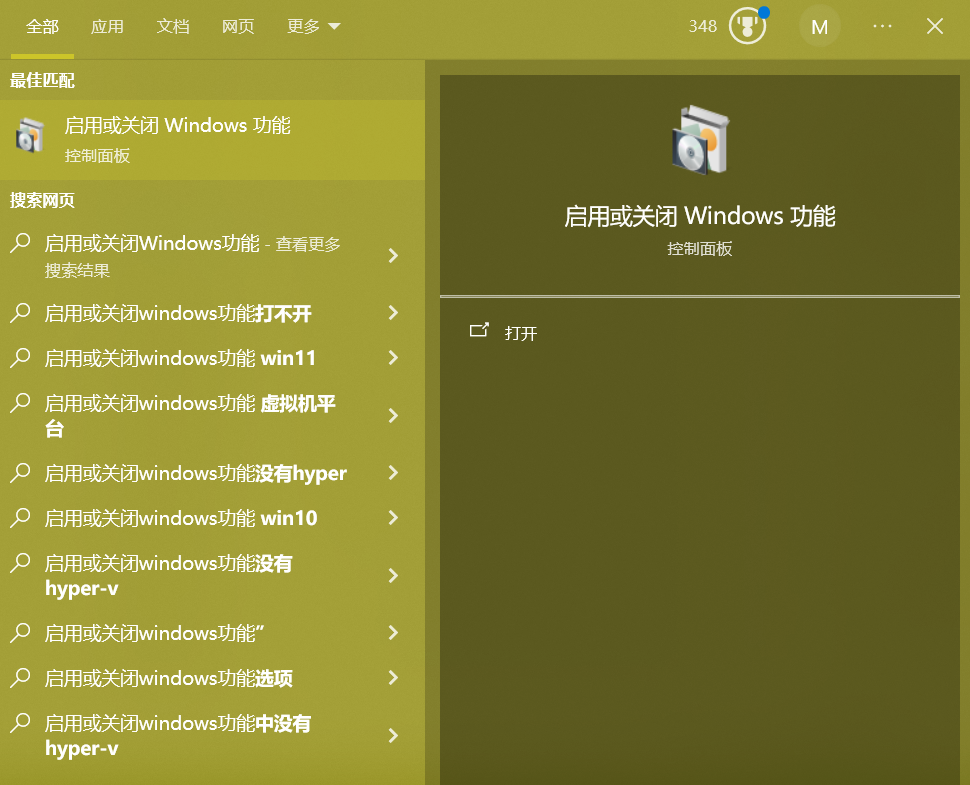Click the 348 rewards points count
The width and height of the screenshot is (970, 785).
tap(703, 26)
